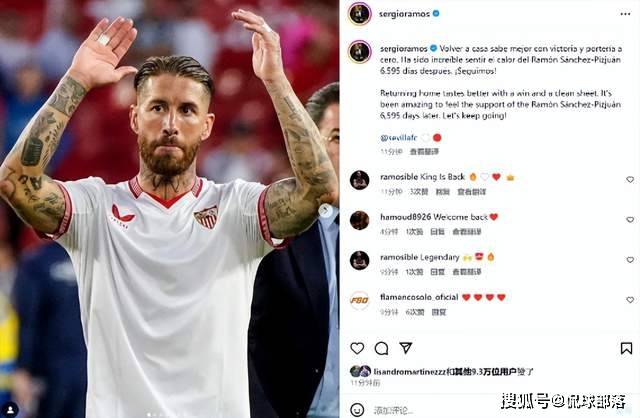This screenshot has width=640, height=418.
Task: Open emoji picker in comment box
Action: pyautogui.click(x=357, y=409)
